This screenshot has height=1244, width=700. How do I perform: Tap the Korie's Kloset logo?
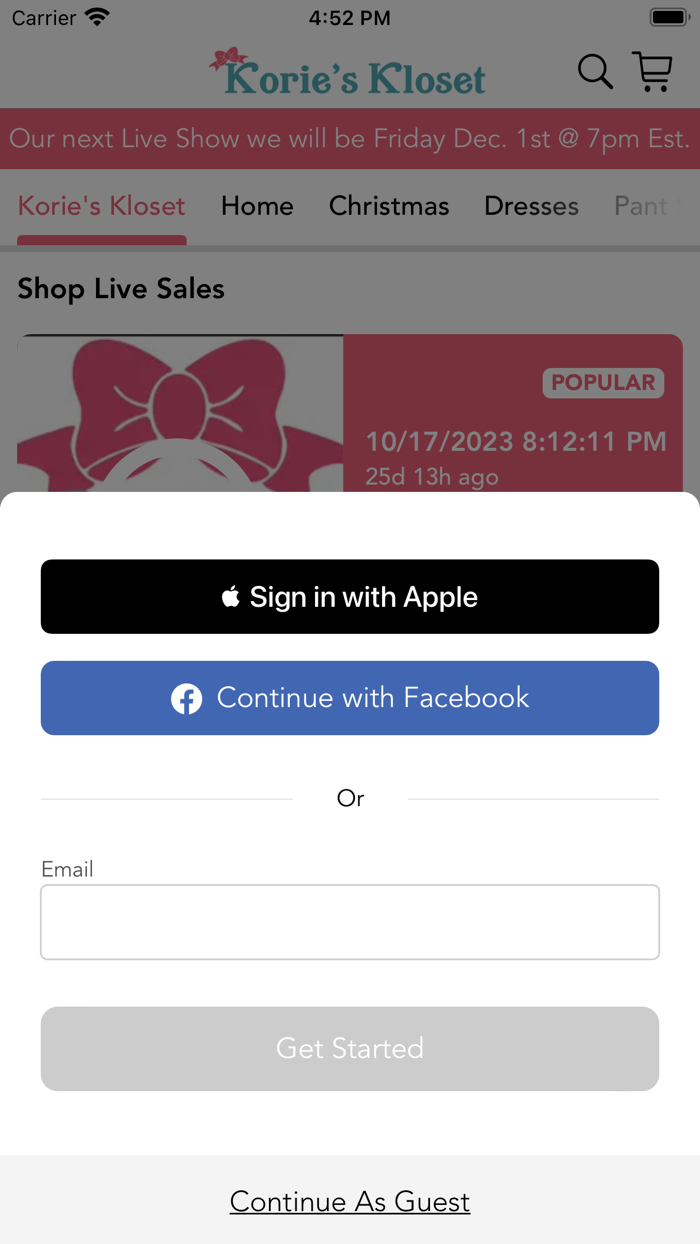click(x=347, y=73)
